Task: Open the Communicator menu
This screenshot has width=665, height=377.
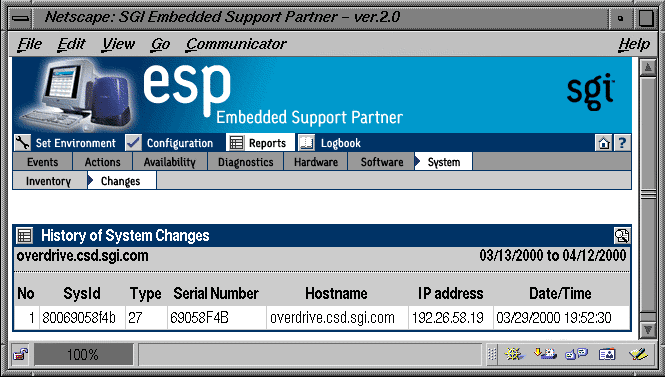Action: tap(236, 44)
